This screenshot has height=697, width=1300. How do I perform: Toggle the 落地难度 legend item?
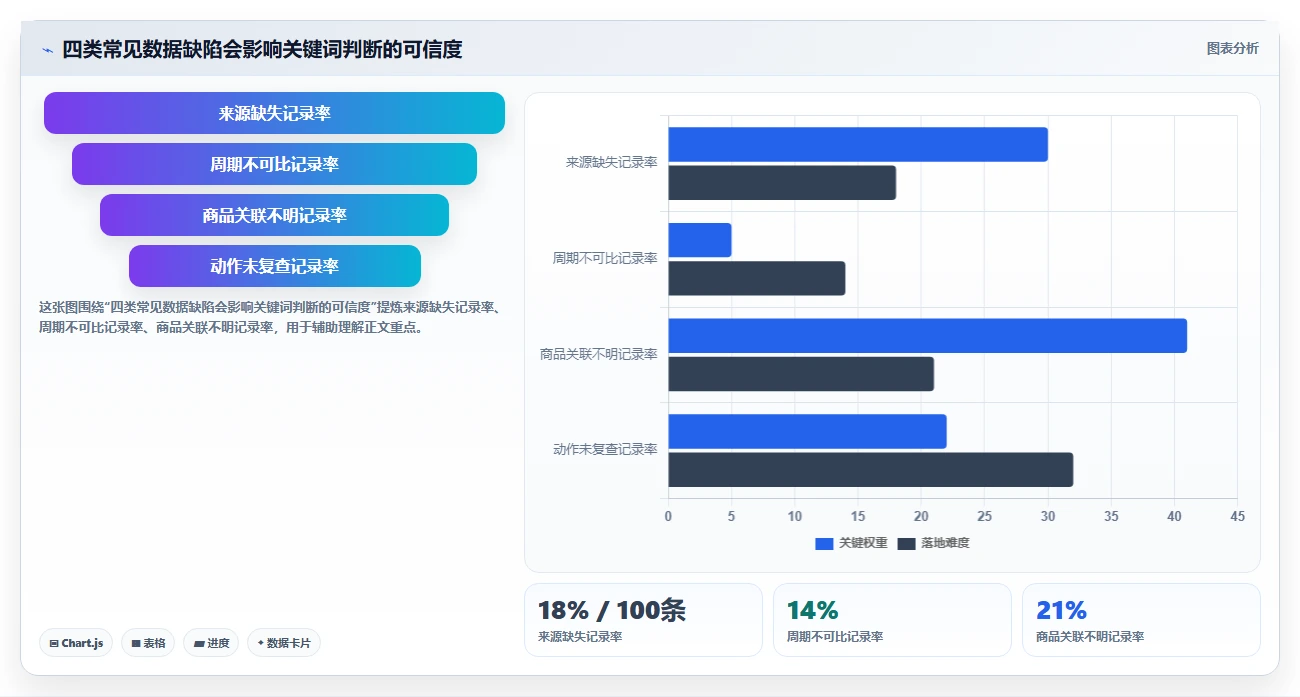[933, 543]
